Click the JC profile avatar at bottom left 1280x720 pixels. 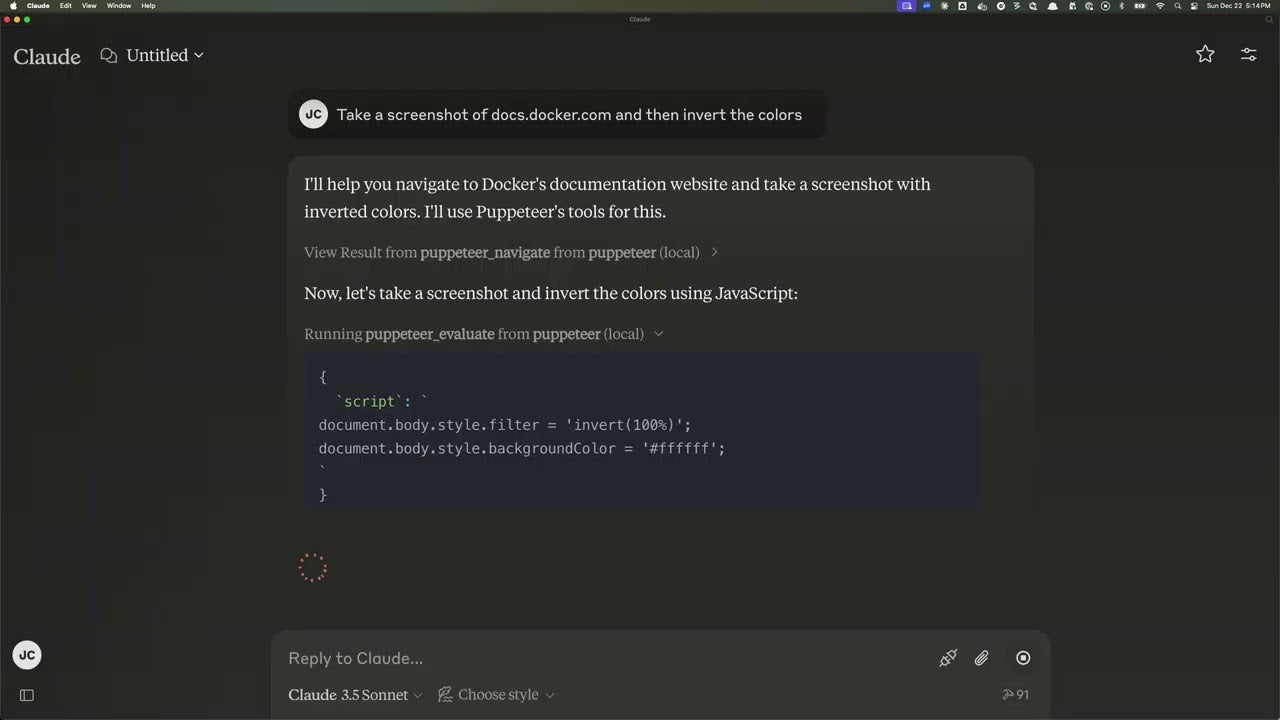click(x=27, y=656)
